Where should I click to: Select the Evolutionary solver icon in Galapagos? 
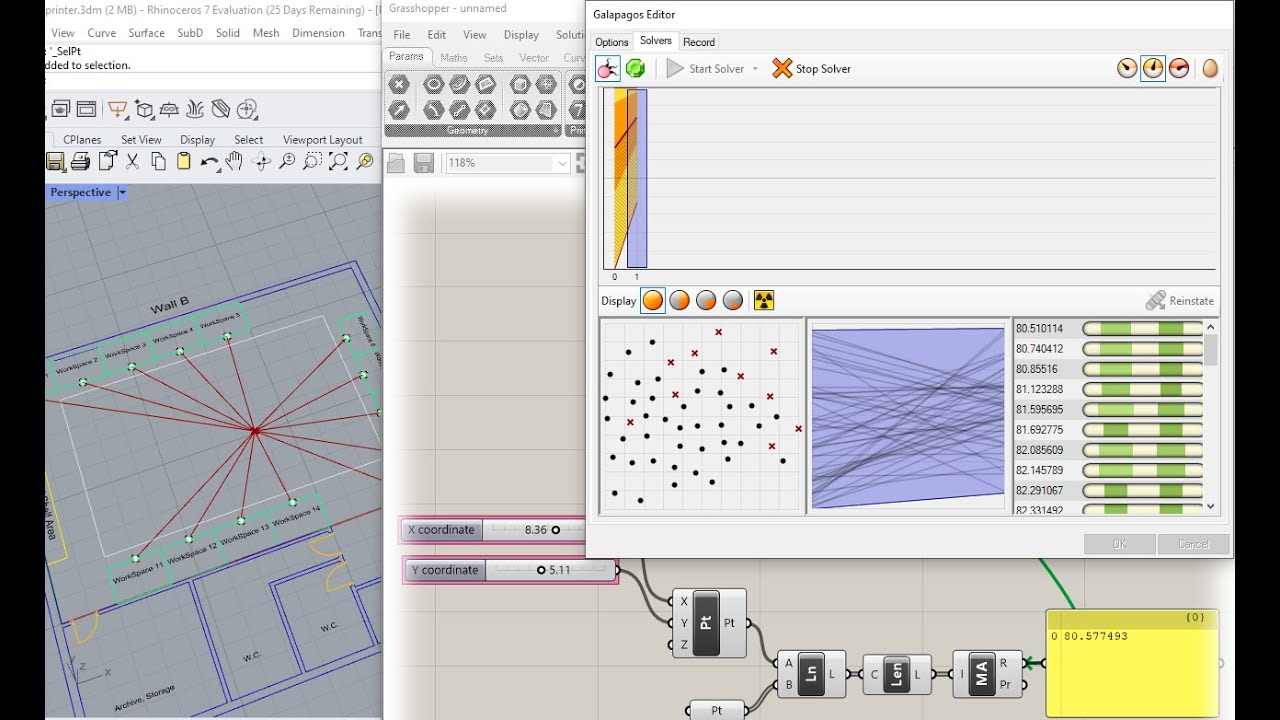point(608,68)
